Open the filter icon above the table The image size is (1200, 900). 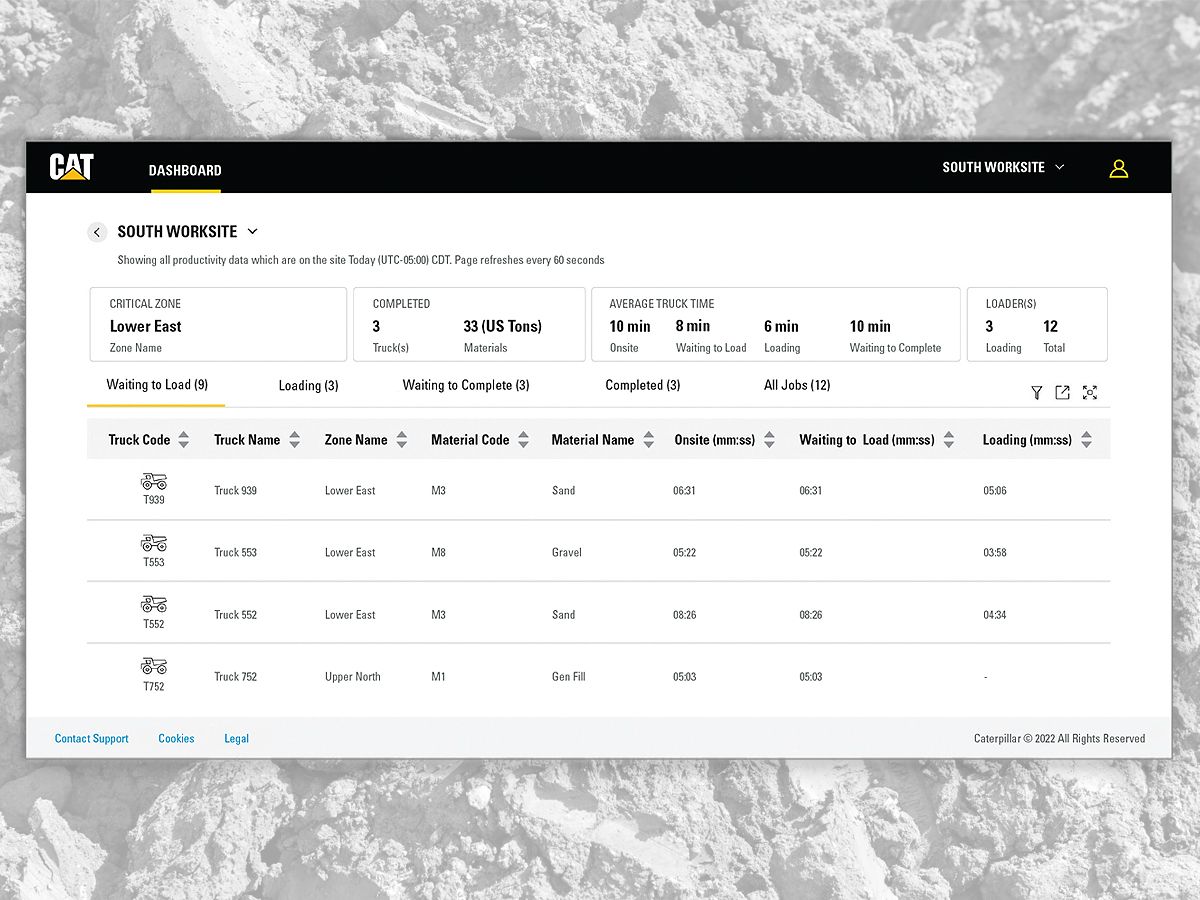point(1037,393)
